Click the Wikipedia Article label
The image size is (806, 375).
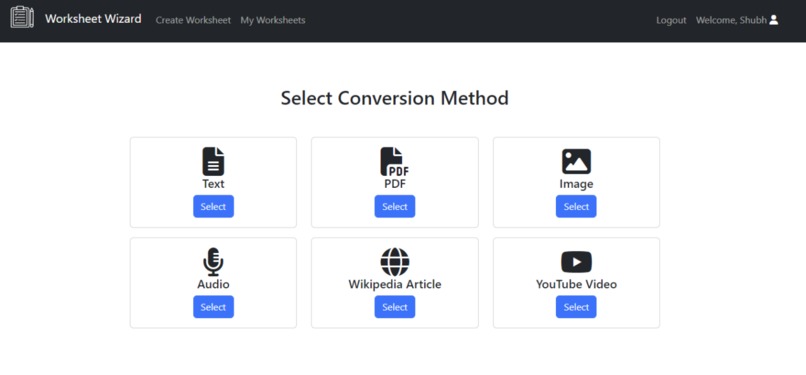(x=395, y=284)
